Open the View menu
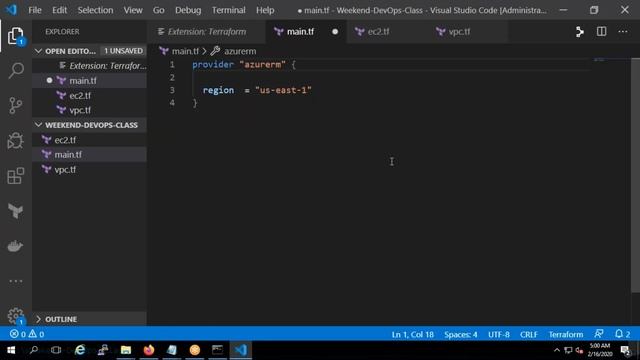 133,10
